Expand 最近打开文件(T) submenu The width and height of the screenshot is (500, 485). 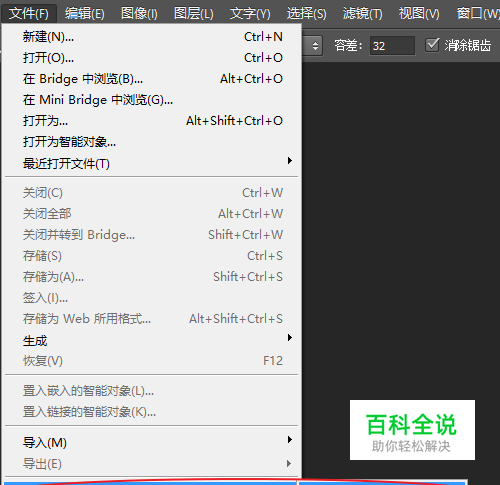pyautogui.click(x=152, y=163)
